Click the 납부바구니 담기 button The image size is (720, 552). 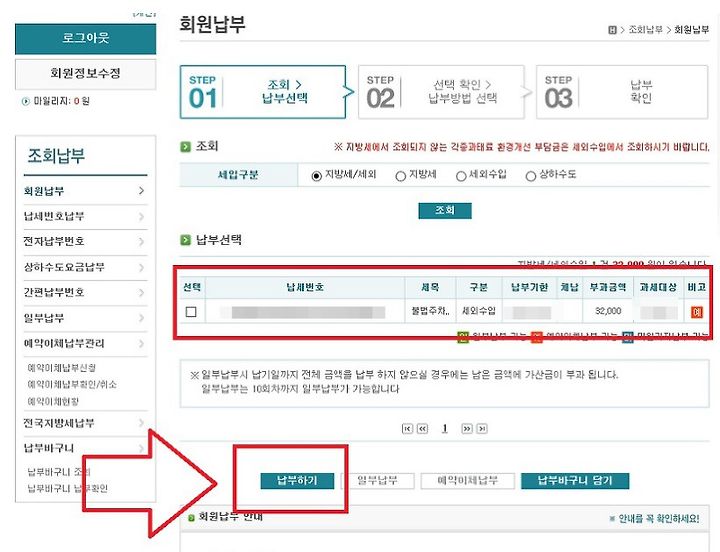click(x=575, y=481)
